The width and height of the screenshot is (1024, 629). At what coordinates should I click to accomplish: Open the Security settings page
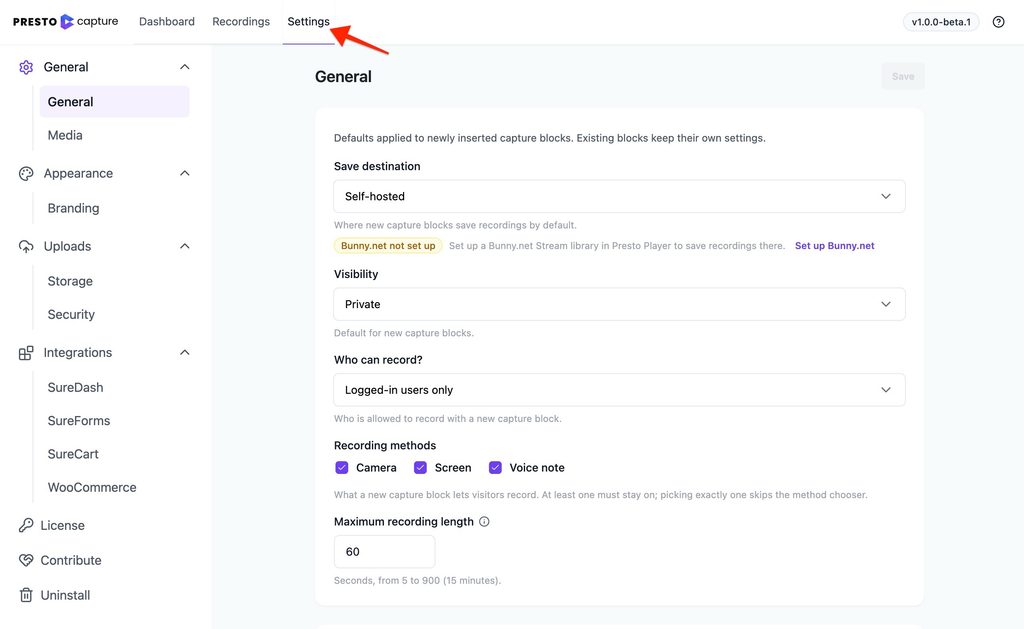pyautogui.click(x=71, y=314)
